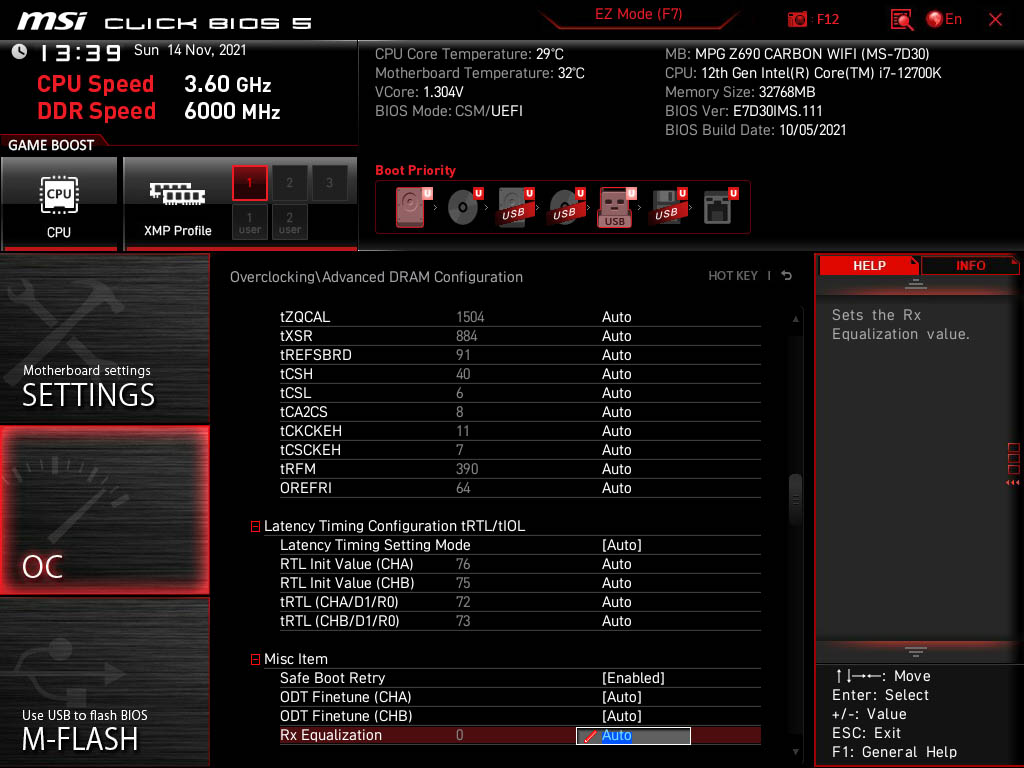Switch to the INFO tab
This screenshot has height=768, width=1024.
(x=969, y=265)
